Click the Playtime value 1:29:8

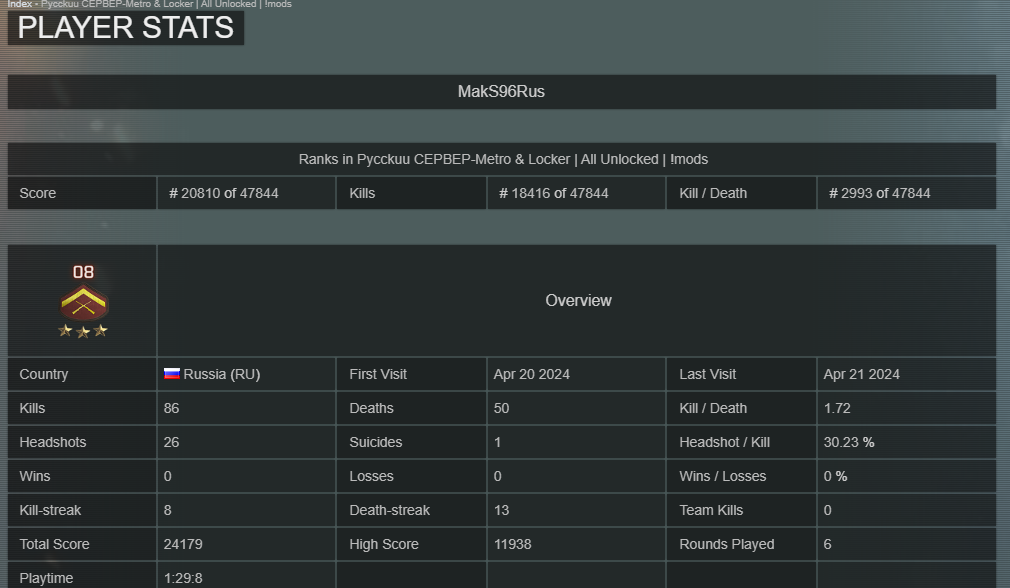pos(183,578)
